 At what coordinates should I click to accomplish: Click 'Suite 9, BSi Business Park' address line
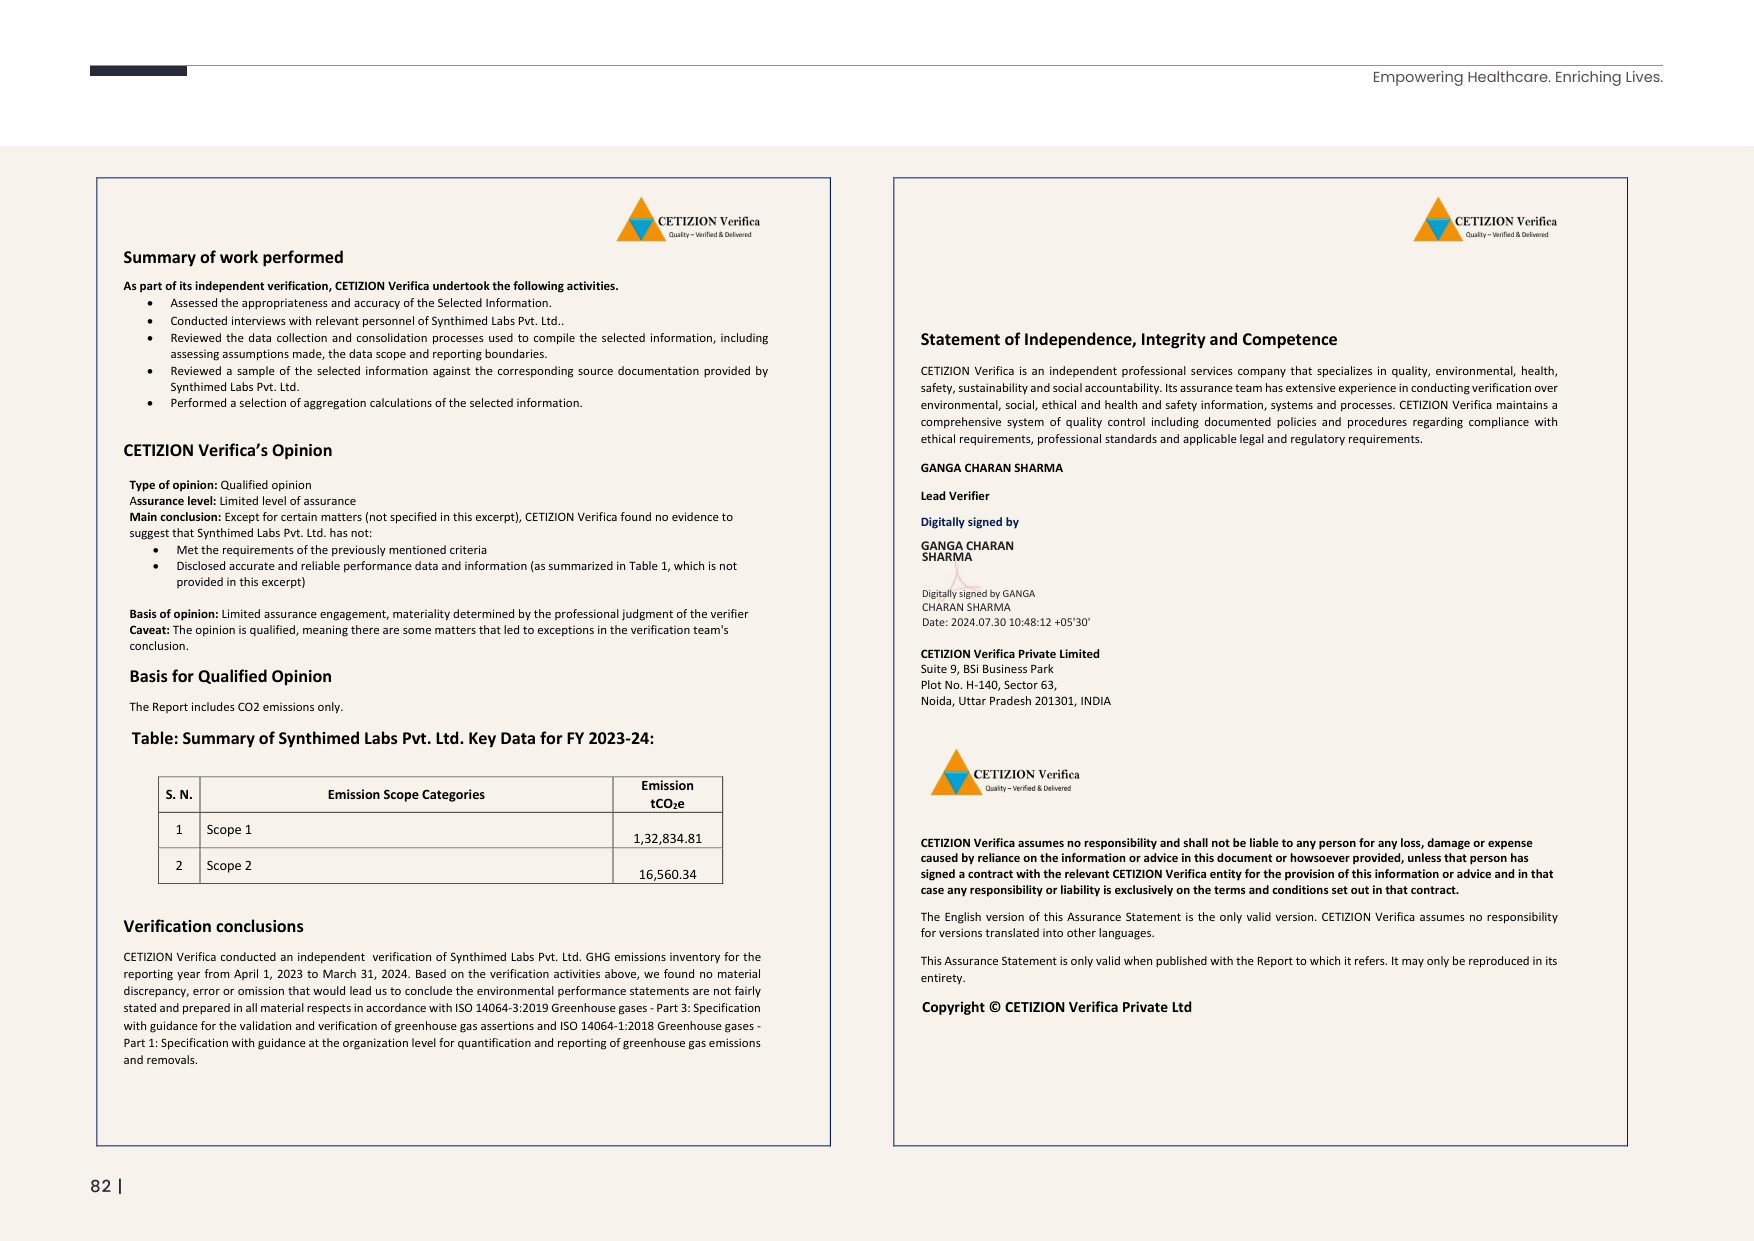(987, 669)
